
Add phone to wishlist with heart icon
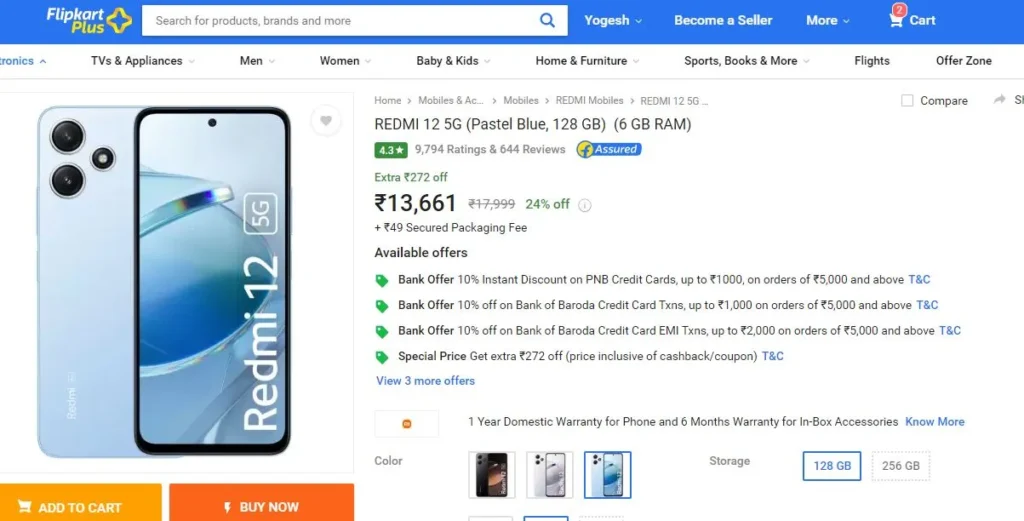pos(326,120)
